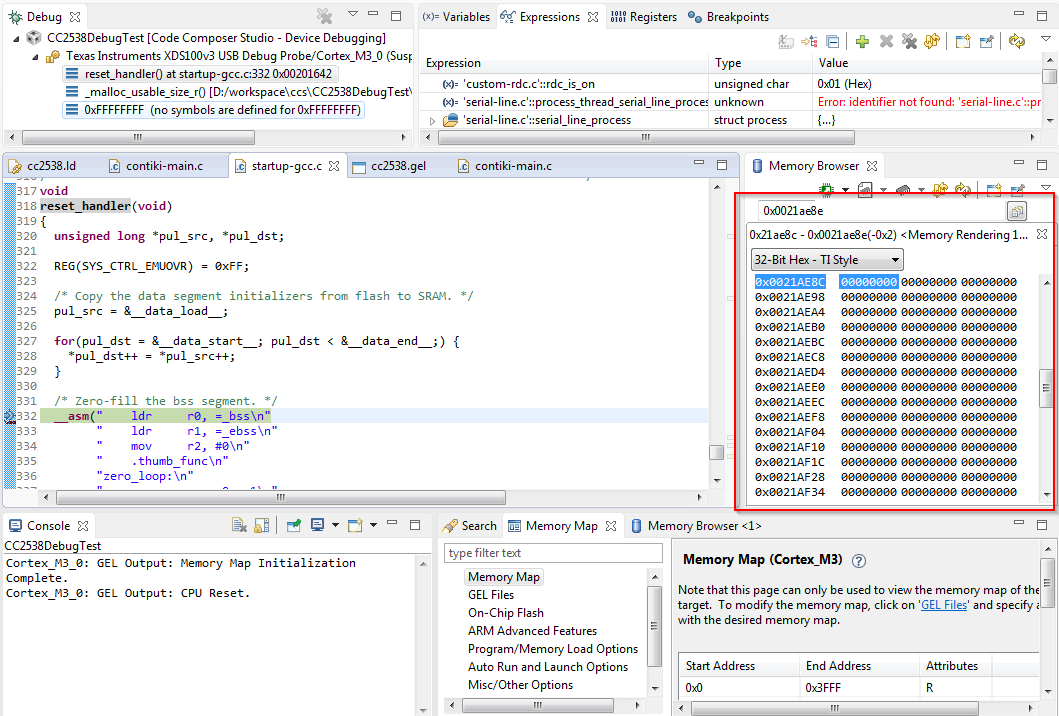
Task: Toggle Continuous Refresh in Memory Browser toolbar
Action: pos(939,190)
